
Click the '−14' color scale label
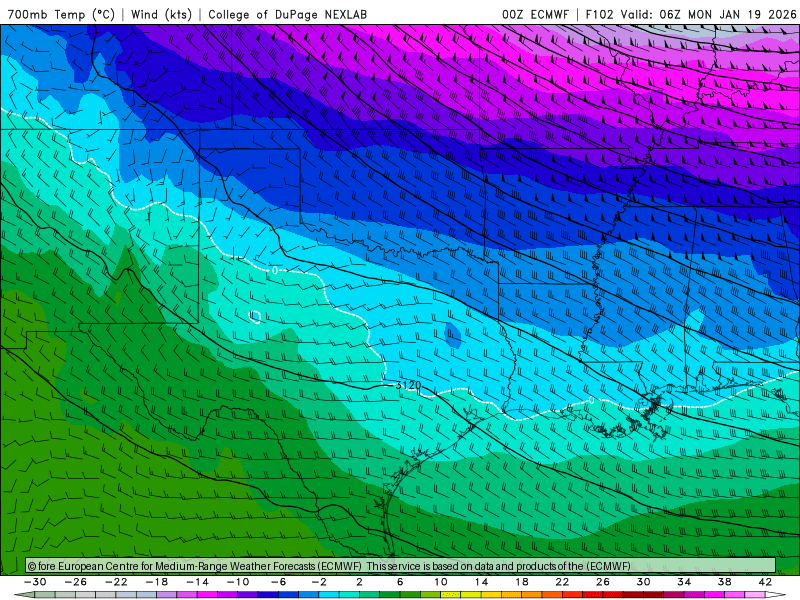click(x=197, y=582)
